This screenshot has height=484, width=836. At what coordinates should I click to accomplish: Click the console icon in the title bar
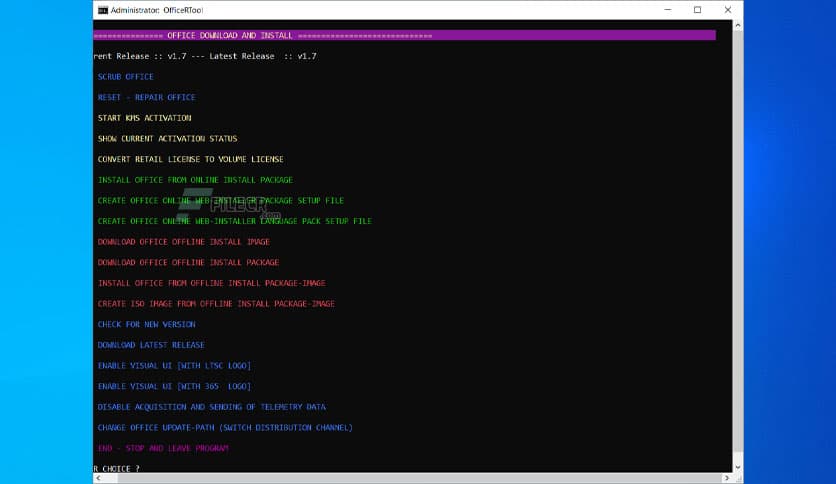pyautogui.click(x=102, y=10)
